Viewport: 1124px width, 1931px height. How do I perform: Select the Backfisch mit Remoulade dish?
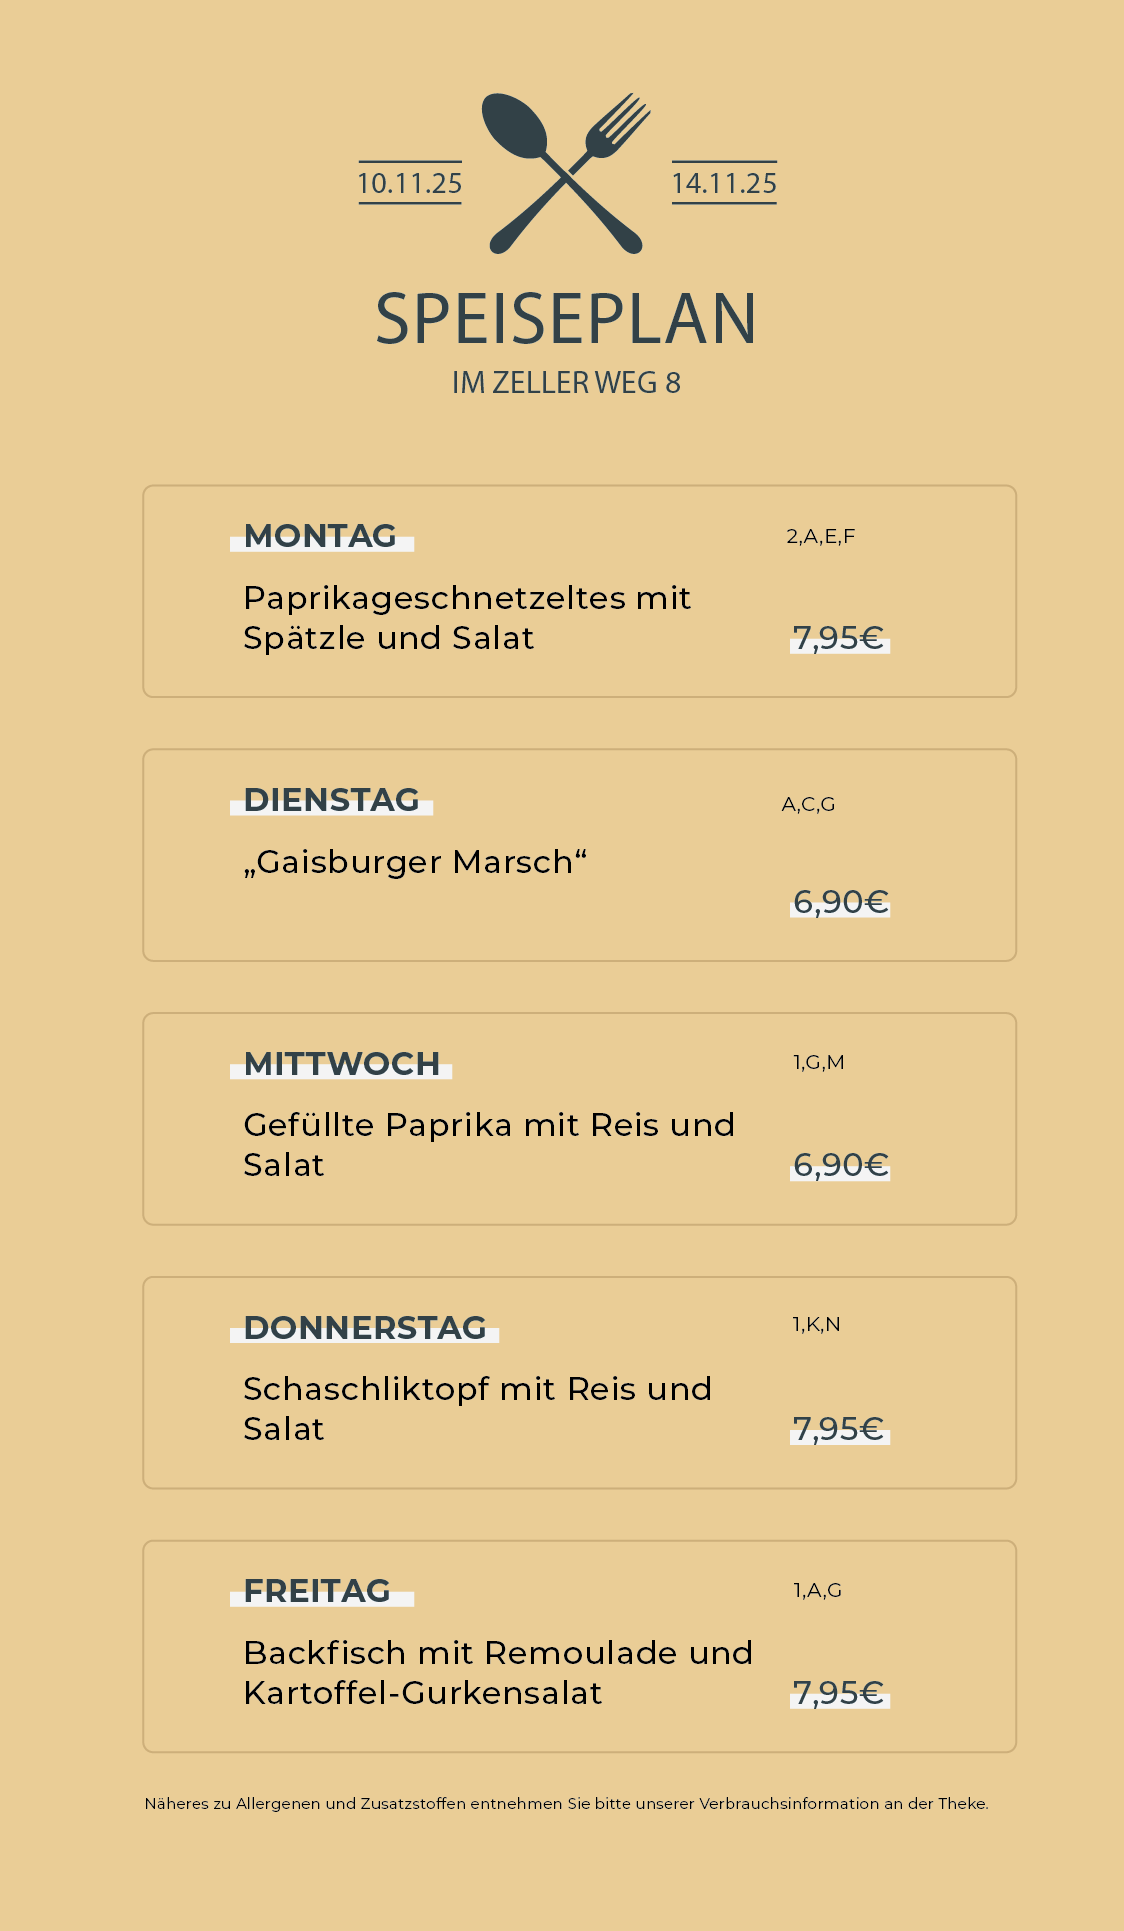tap(498, 1673)
